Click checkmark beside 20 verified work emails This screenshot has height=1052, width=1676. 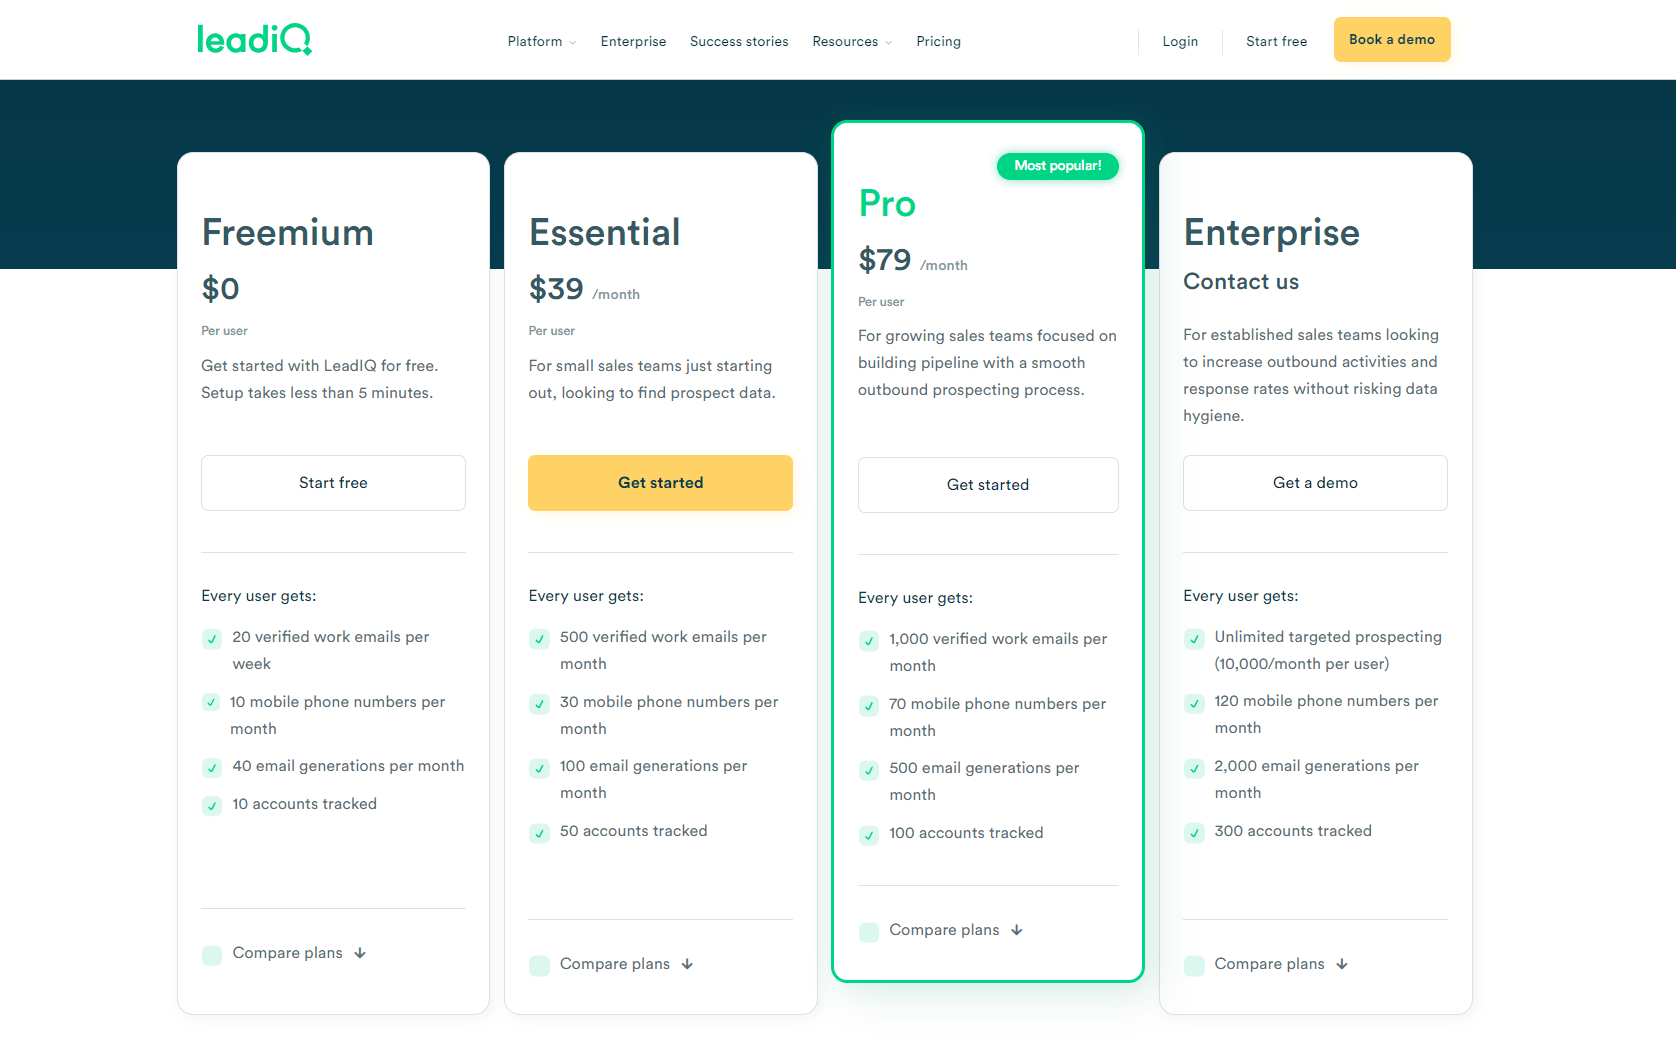coord(212,639)
